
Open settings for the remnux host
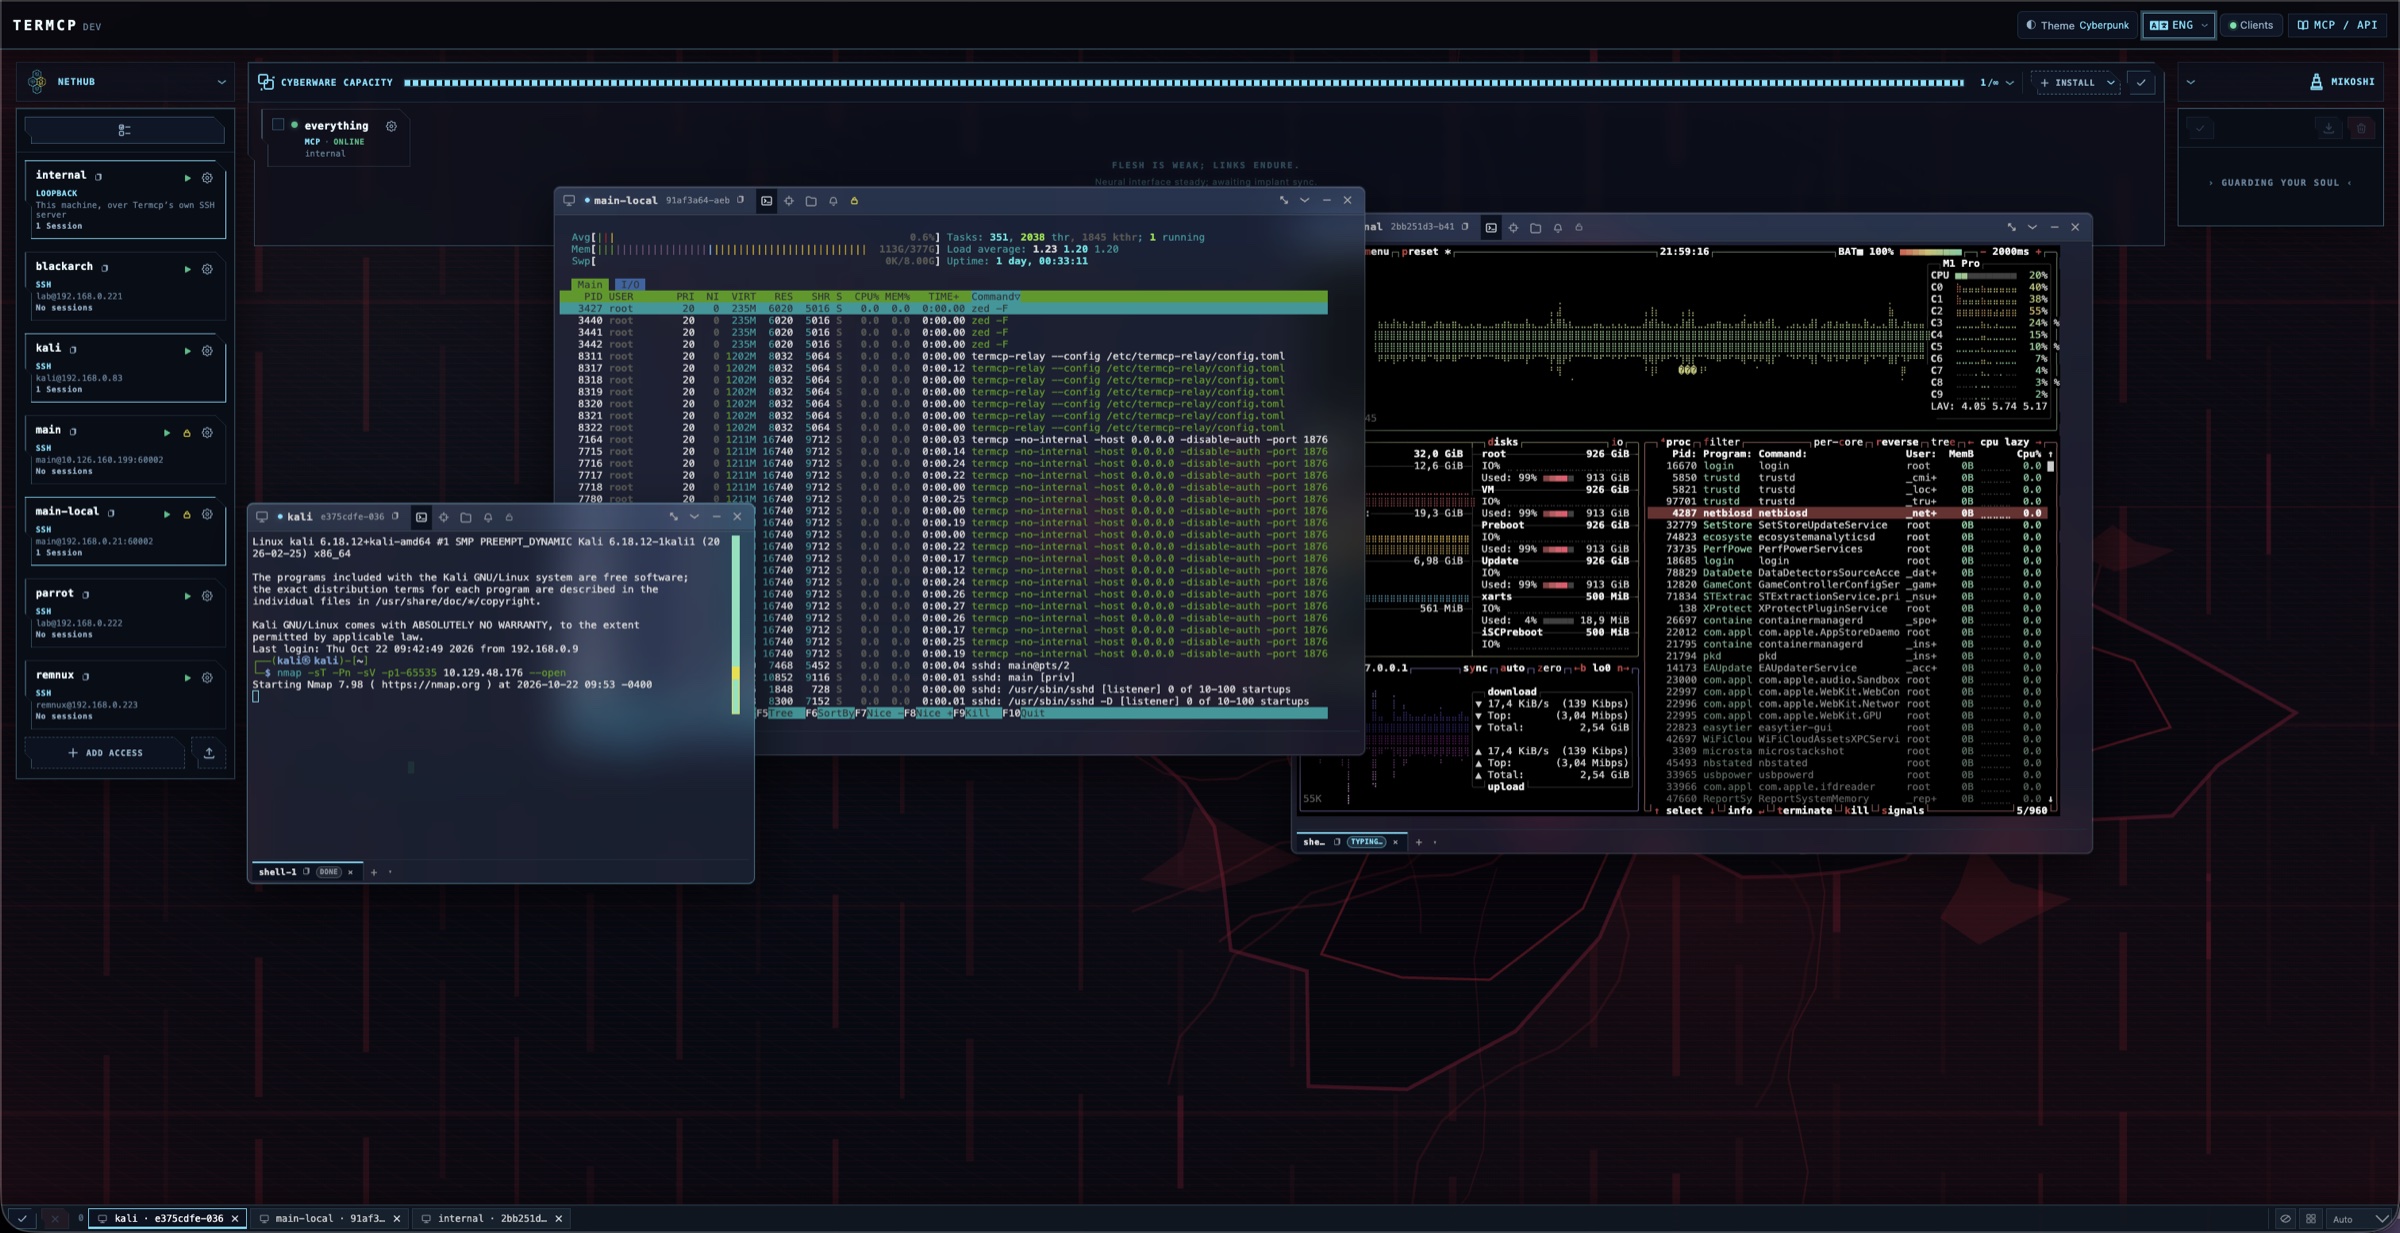point(207,678)
